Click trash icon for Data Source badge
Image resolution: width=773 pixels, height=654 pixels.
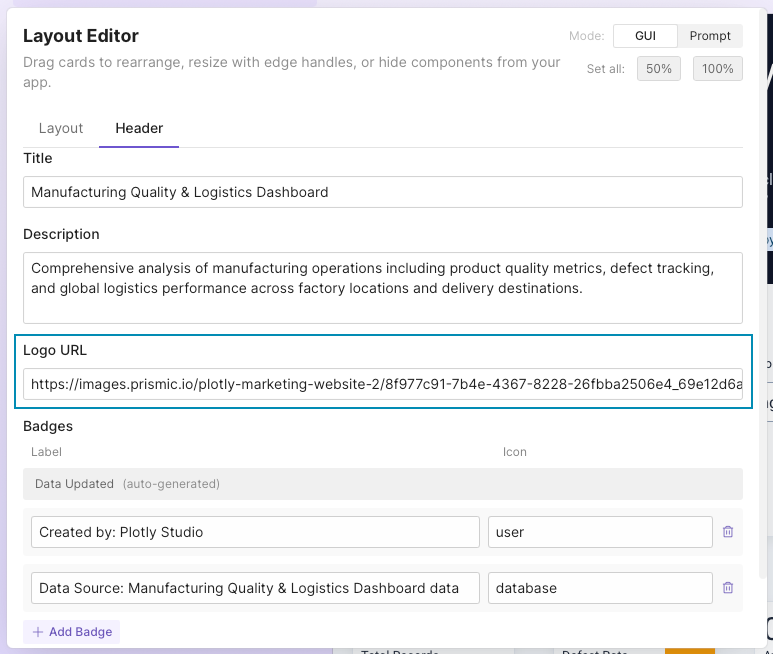728,588
